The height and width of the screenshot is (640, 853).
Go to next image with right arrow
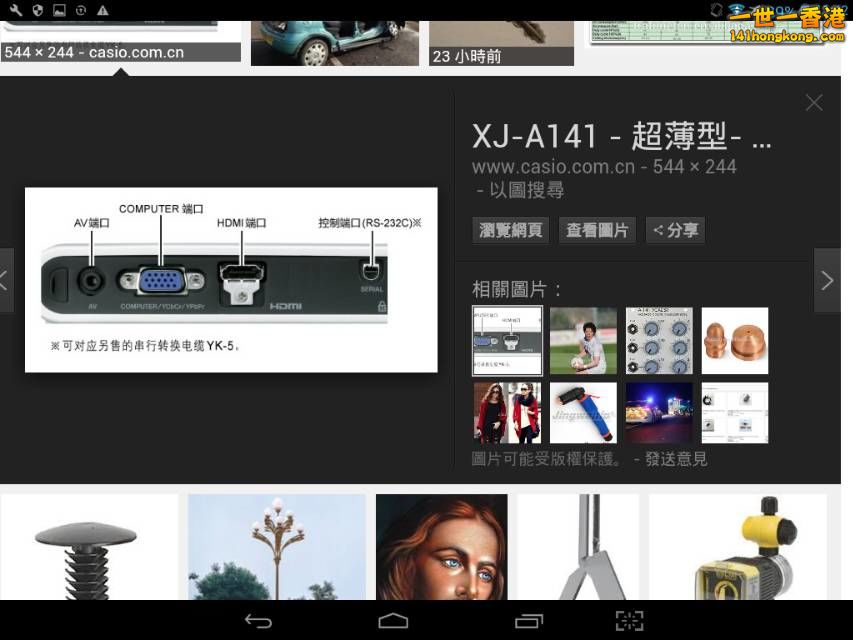tap(827, 281)
